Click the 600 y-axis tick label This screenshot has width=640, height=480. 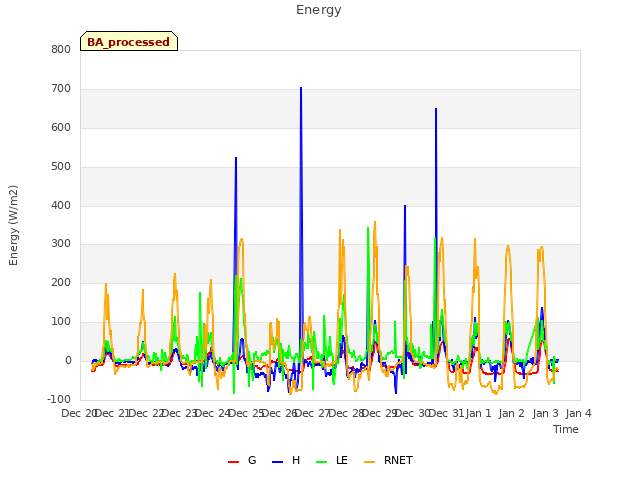coord(61,128)
